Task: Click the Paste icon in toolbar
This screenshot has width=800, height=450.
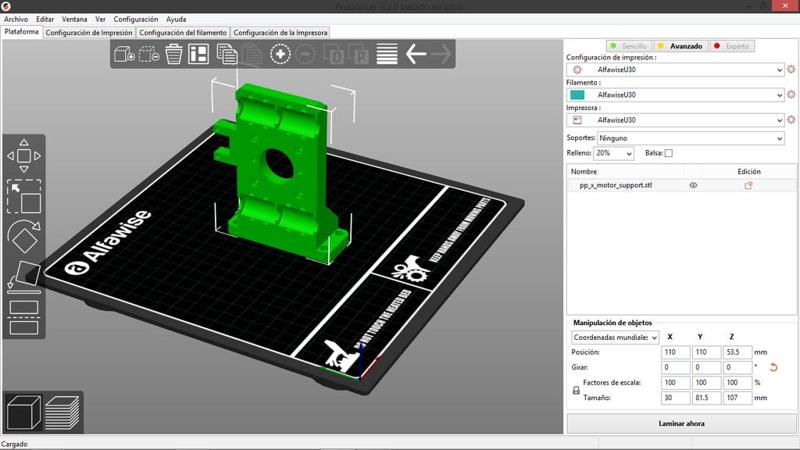Action: [x=252, y=55]
